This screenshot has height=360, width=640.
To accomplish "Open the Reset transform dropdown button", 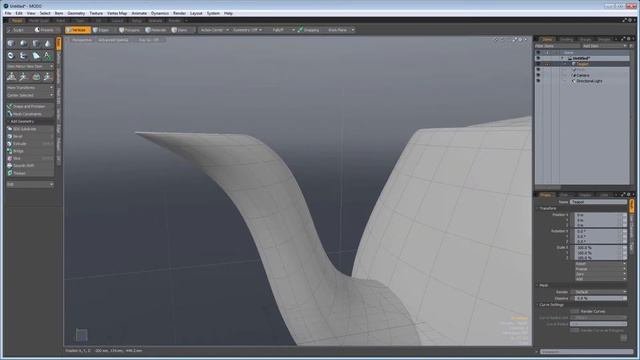I will click(600, 264).
